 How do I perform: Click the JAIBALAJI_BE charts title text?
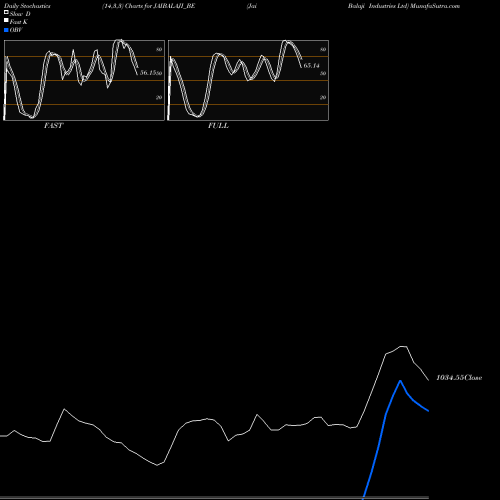pos(149,6)
